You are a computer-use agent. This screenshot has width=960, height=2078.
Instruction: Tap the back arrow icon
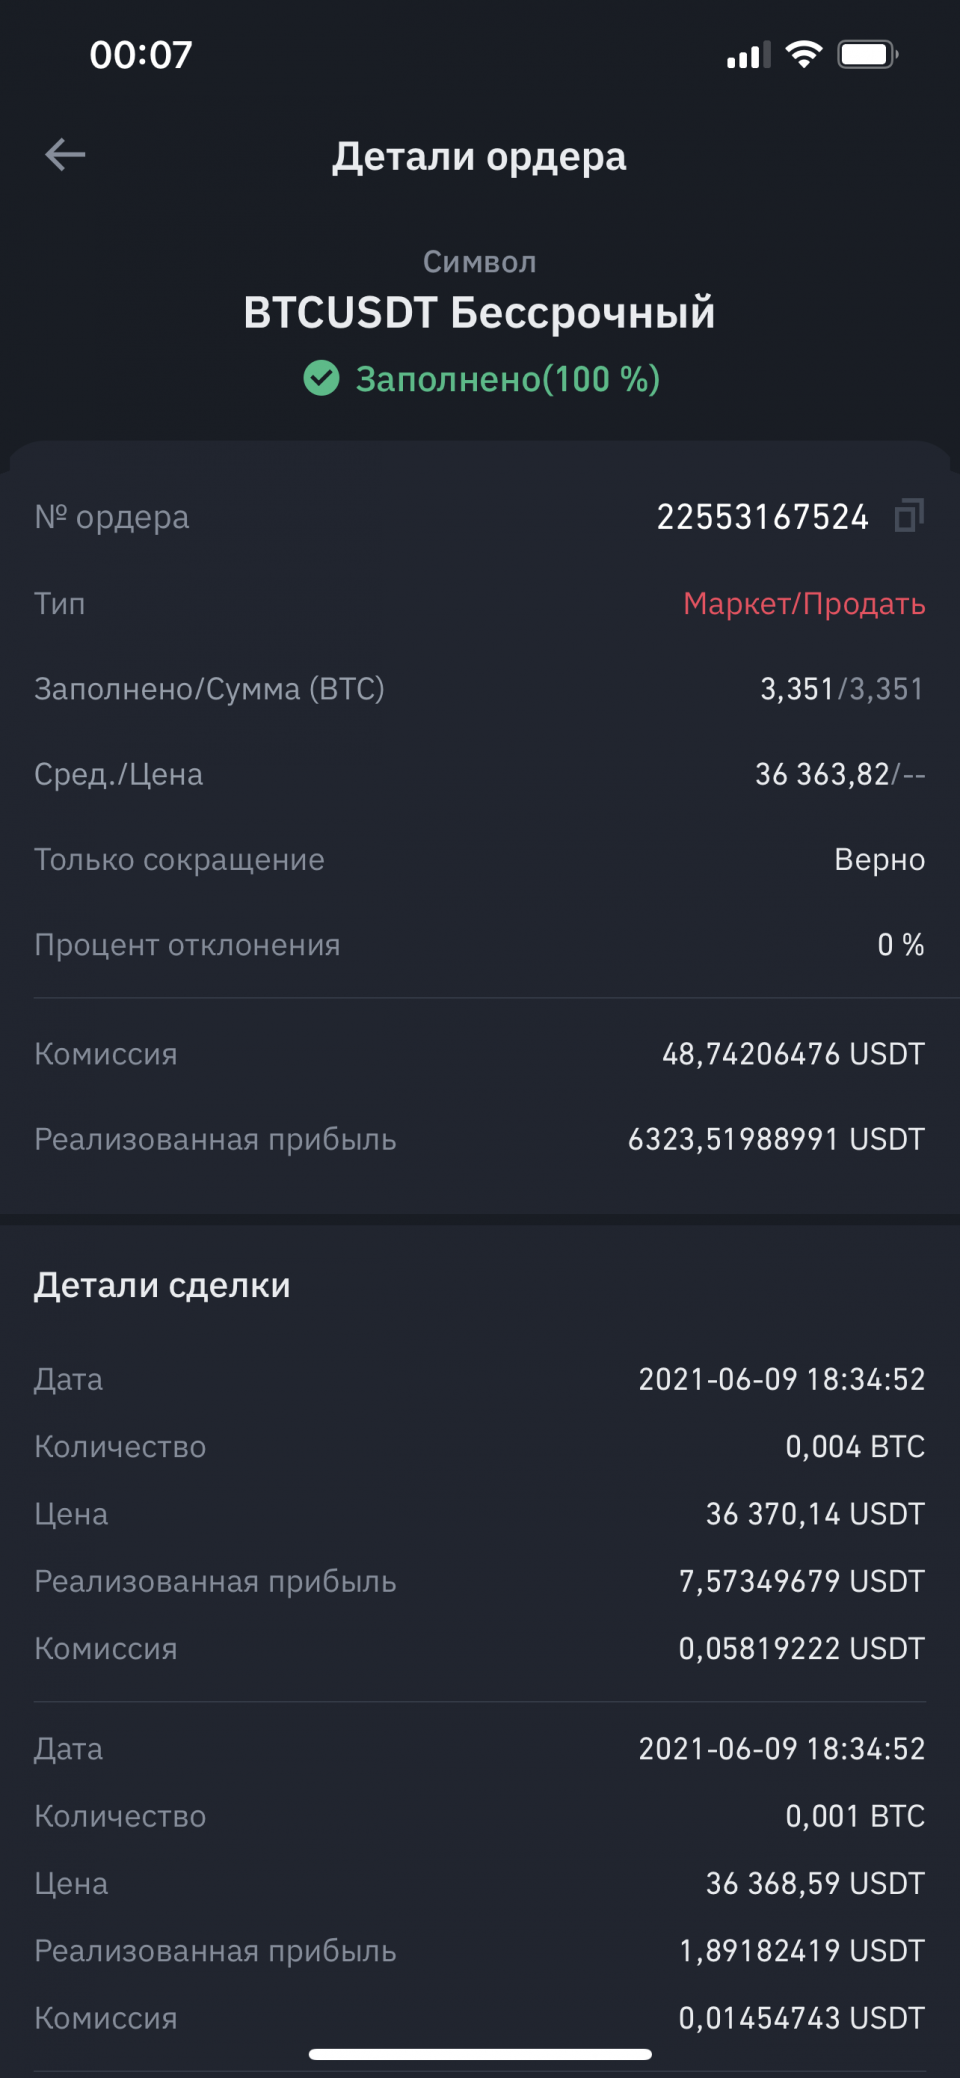pos(66,155)
